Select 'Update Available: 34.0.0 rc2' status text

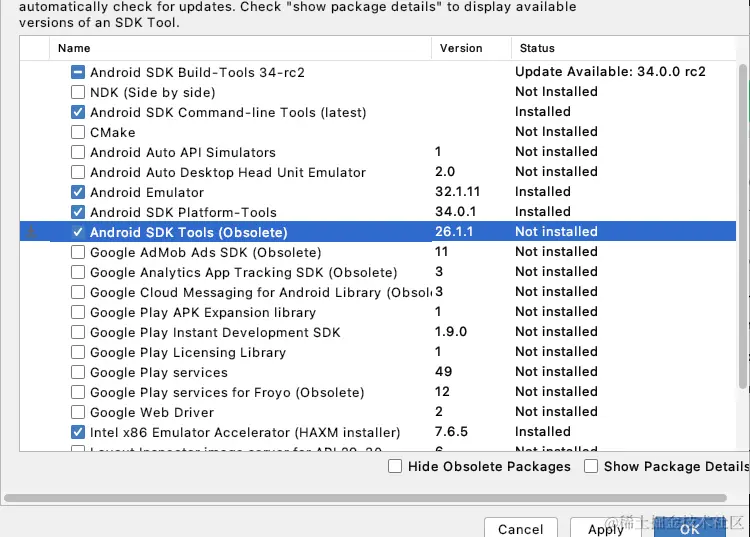pyautogui.click(x=610, y=72)
